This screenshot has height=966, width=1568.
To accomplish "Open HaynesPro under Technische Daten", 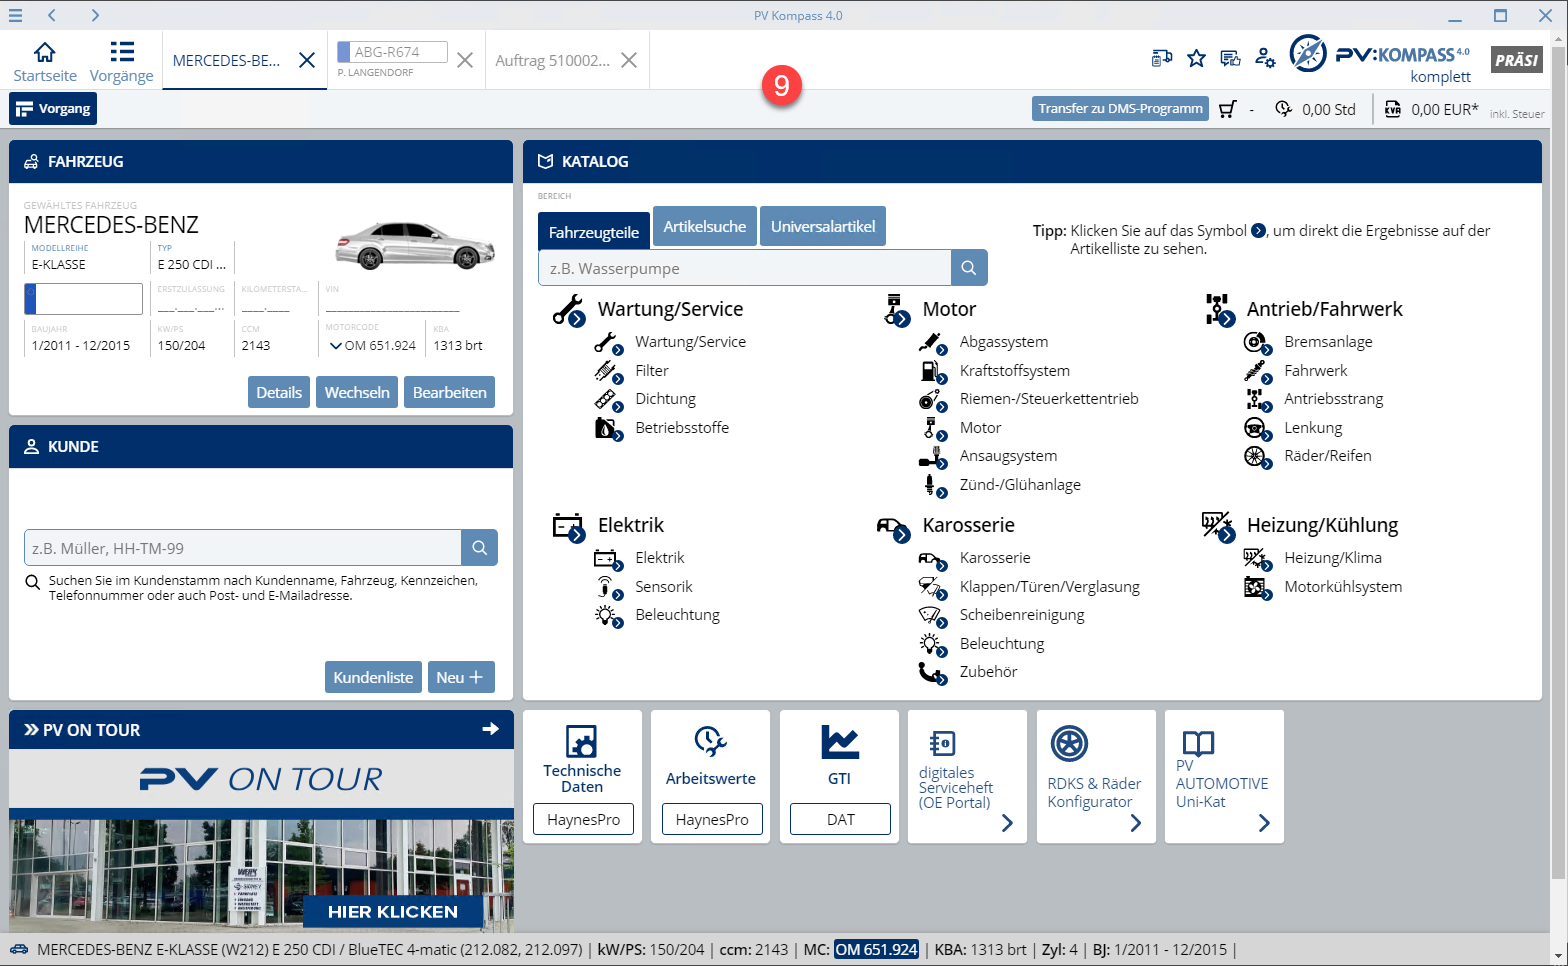I will 583,820.
